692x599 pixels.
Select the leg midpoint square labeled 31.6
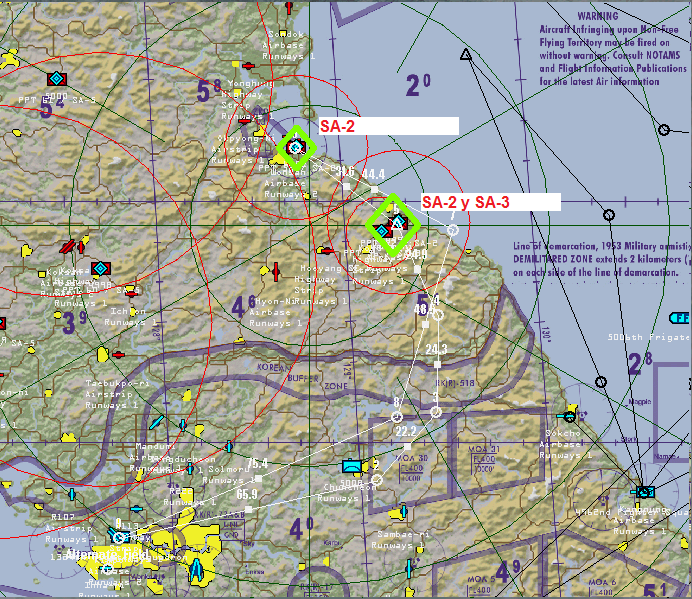pyautogui.click(x=346, y=187)
